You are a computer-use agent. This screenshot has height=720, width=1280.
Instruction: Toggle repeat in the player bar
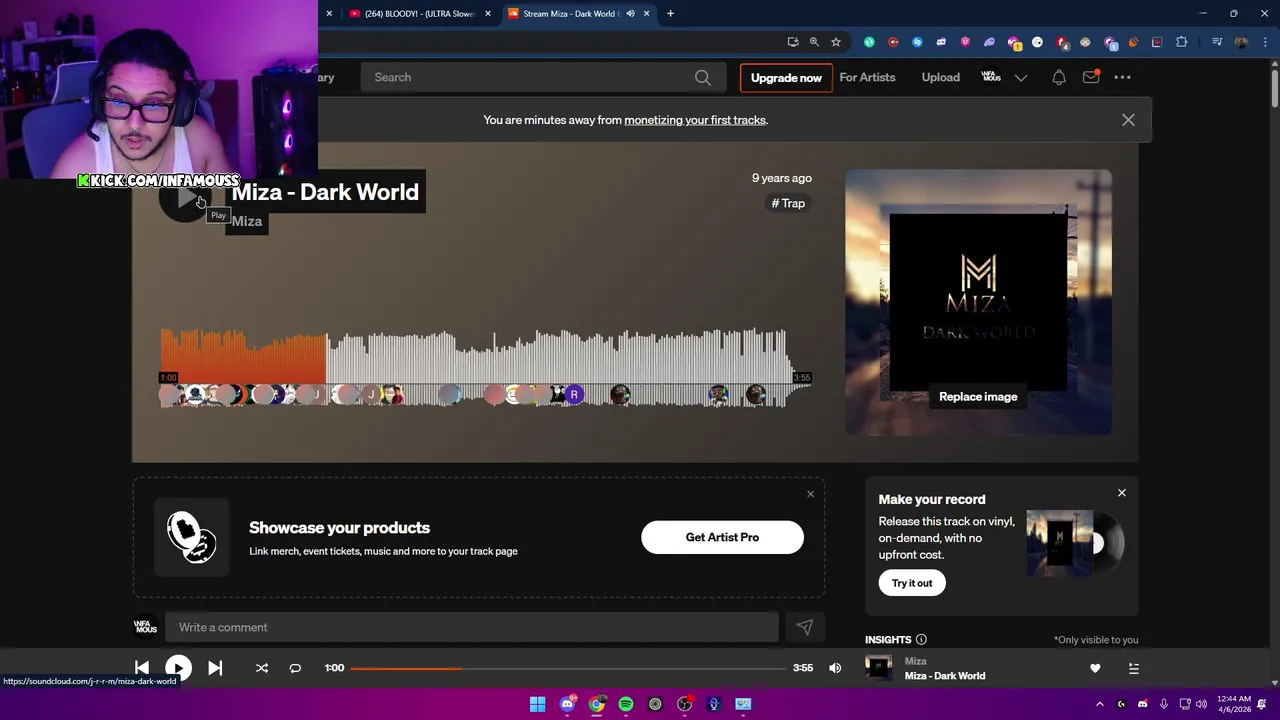[x=295, y=668]
